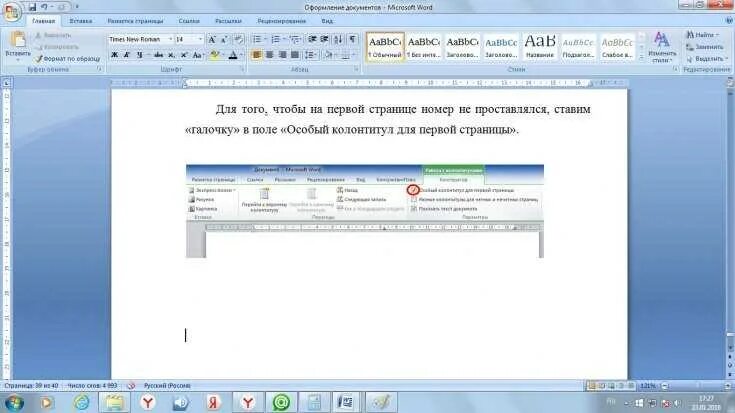Apply yellow text highlight color

tap(214, 55)
